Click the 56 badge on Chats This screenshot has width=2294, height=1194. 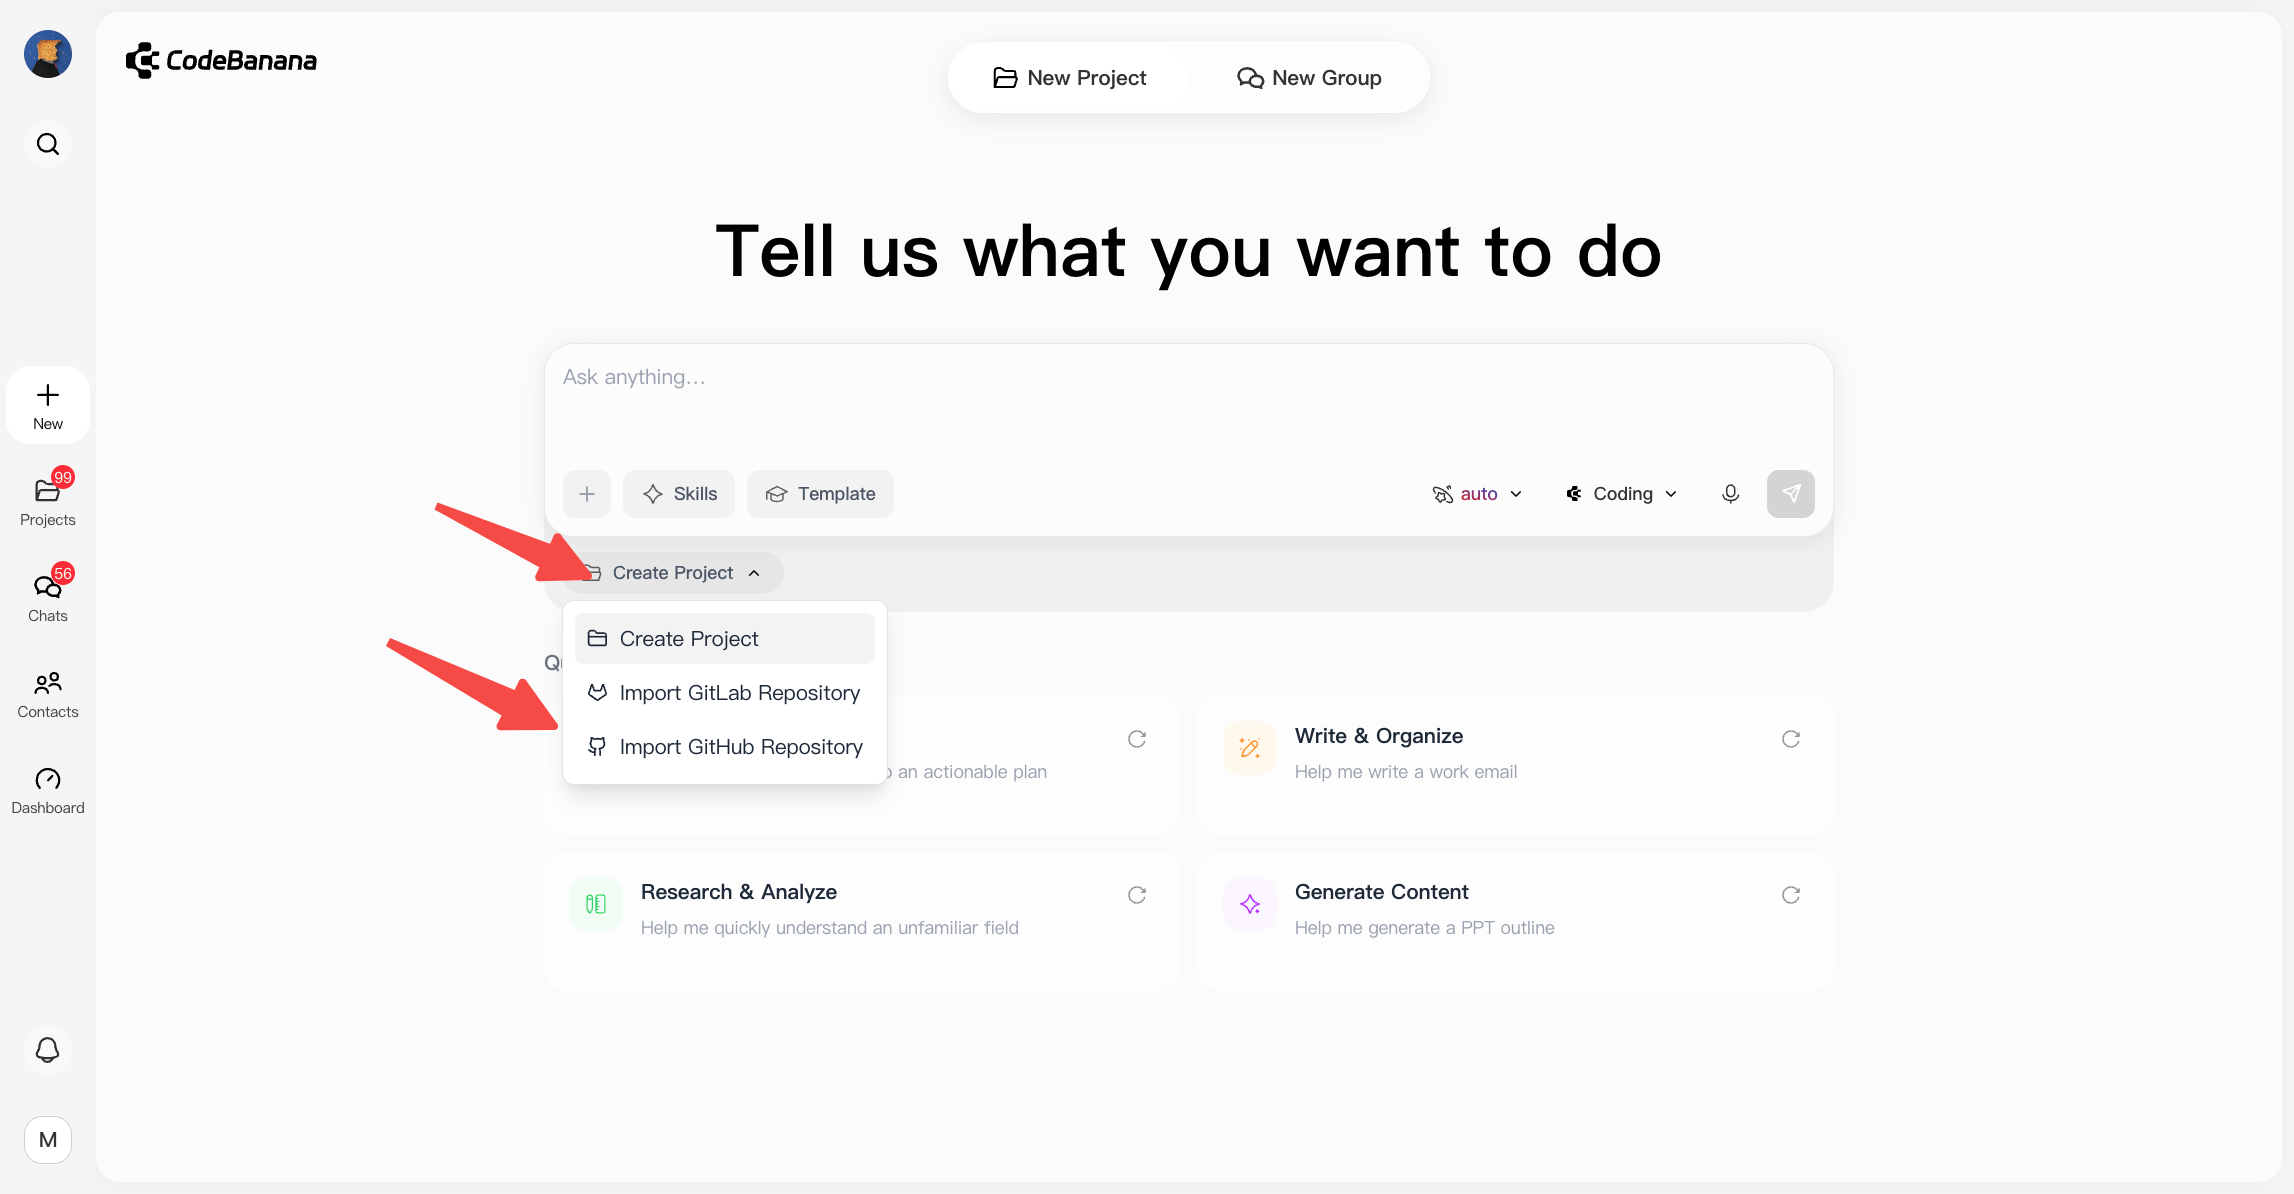[63, 573]
